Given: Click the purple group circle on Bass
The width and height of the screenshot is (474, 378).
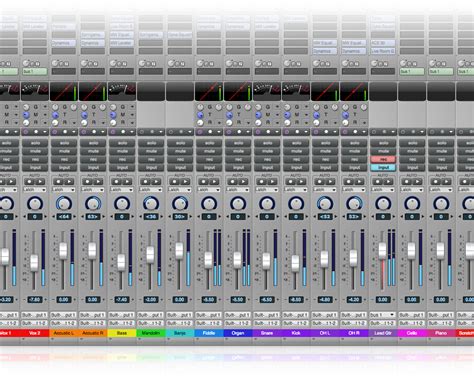Looking at the screenshot, I should click(113, 132).
